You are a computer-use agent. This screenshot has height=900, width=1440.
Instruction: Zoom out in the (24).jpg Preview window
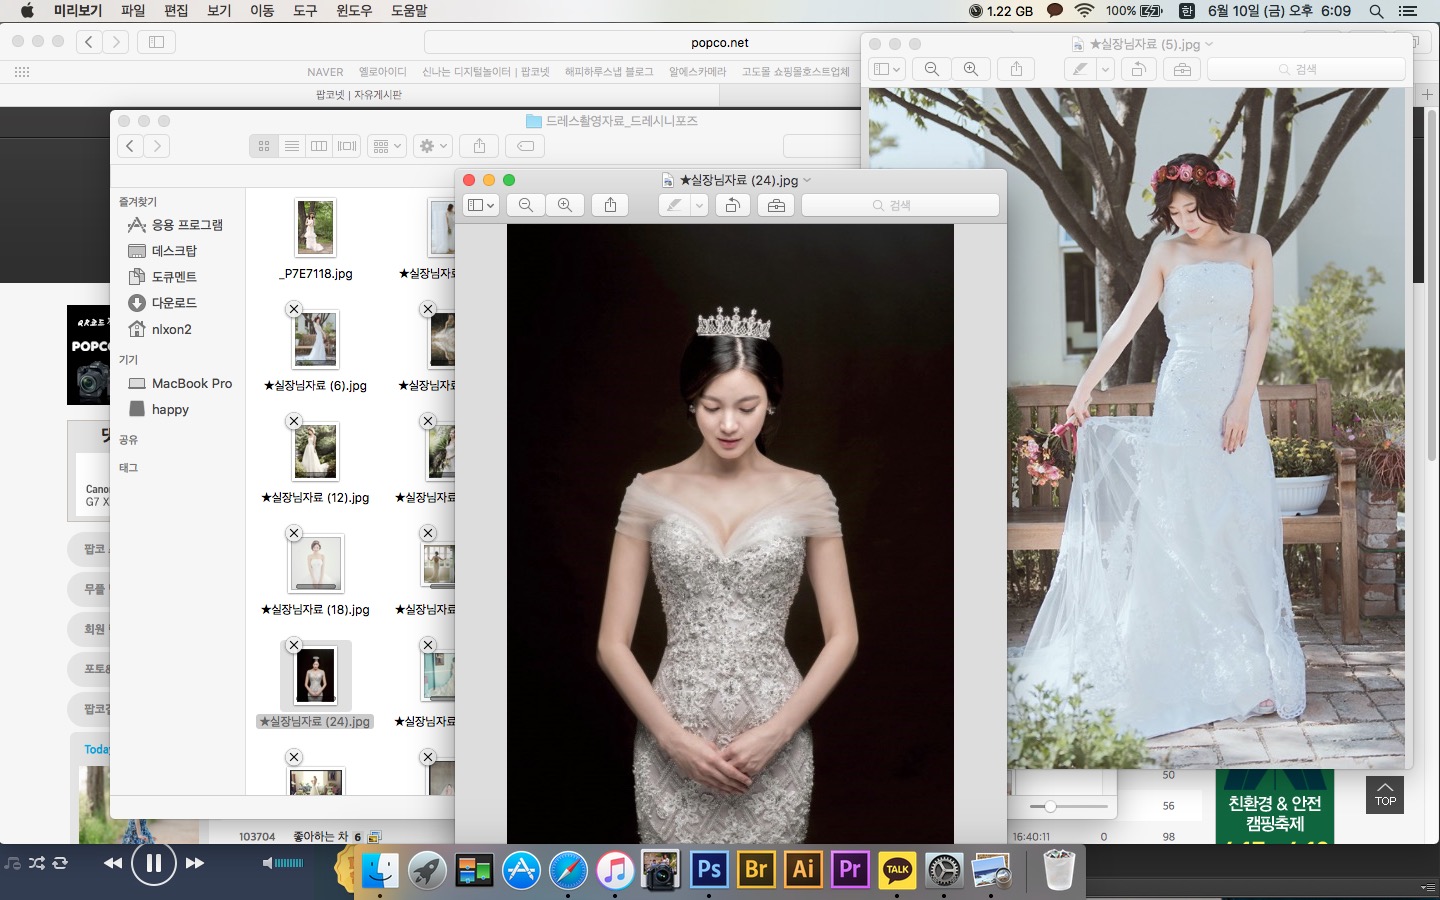[x=526, y=205]
